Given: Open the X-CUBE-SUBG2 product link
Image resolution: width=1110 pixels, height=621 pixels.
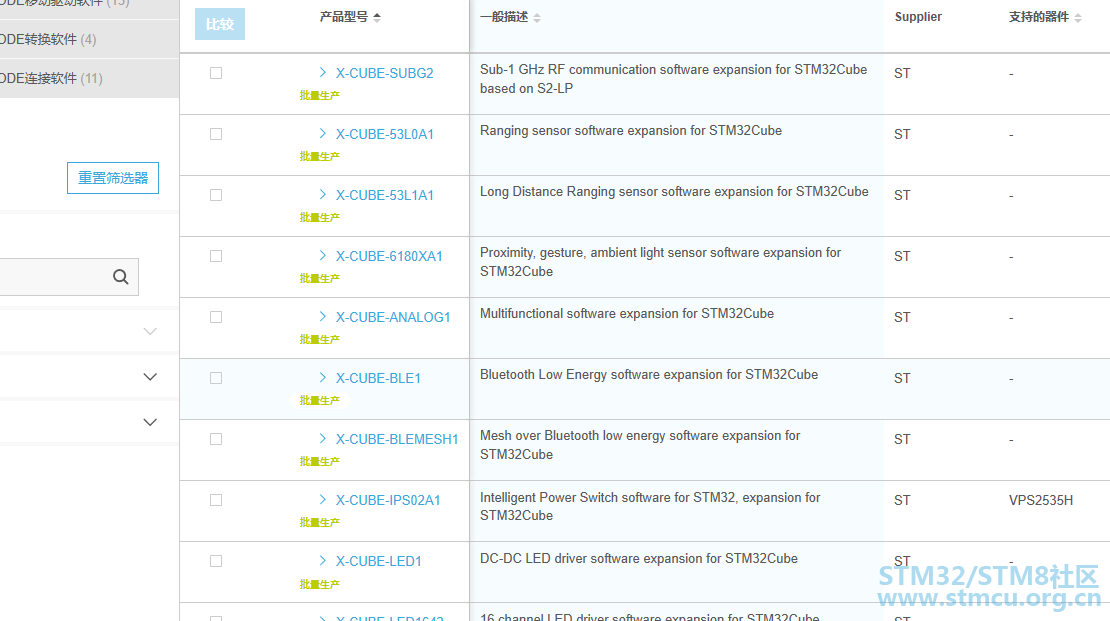Looking at the screenshot, I should pos(384,73).
